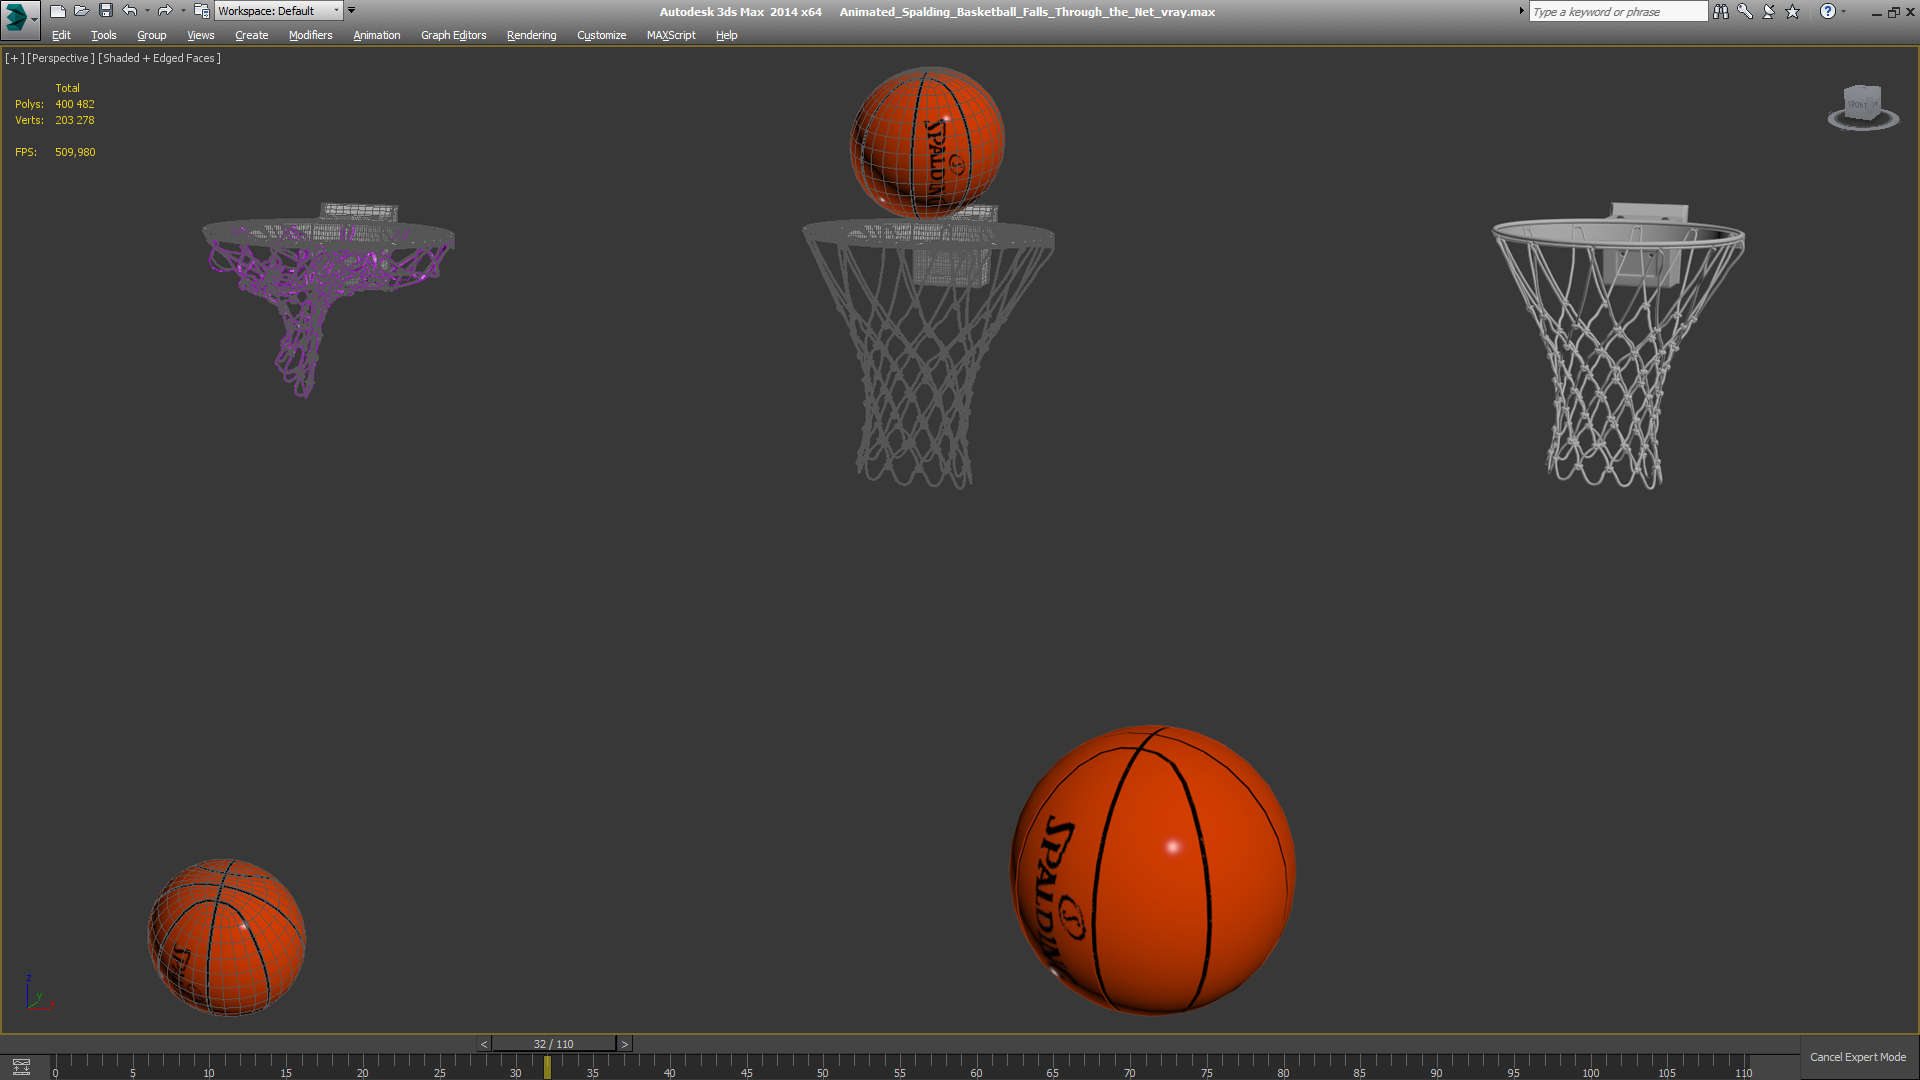
Task: Undo the last action with the arrow icon
Action: (x=130, y=11)
